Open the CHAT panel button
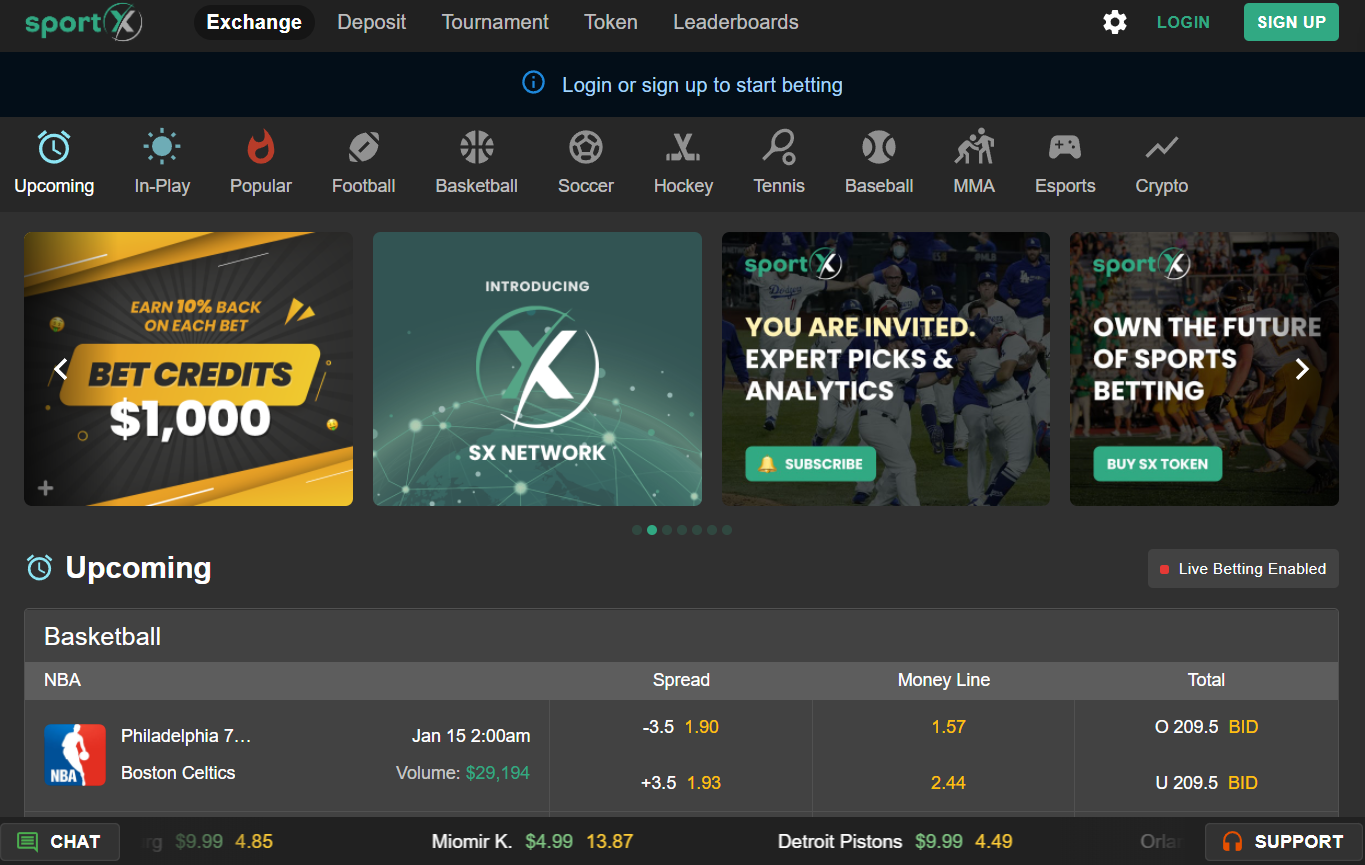This screenshot has height=865, width=1365. point(60,842)
